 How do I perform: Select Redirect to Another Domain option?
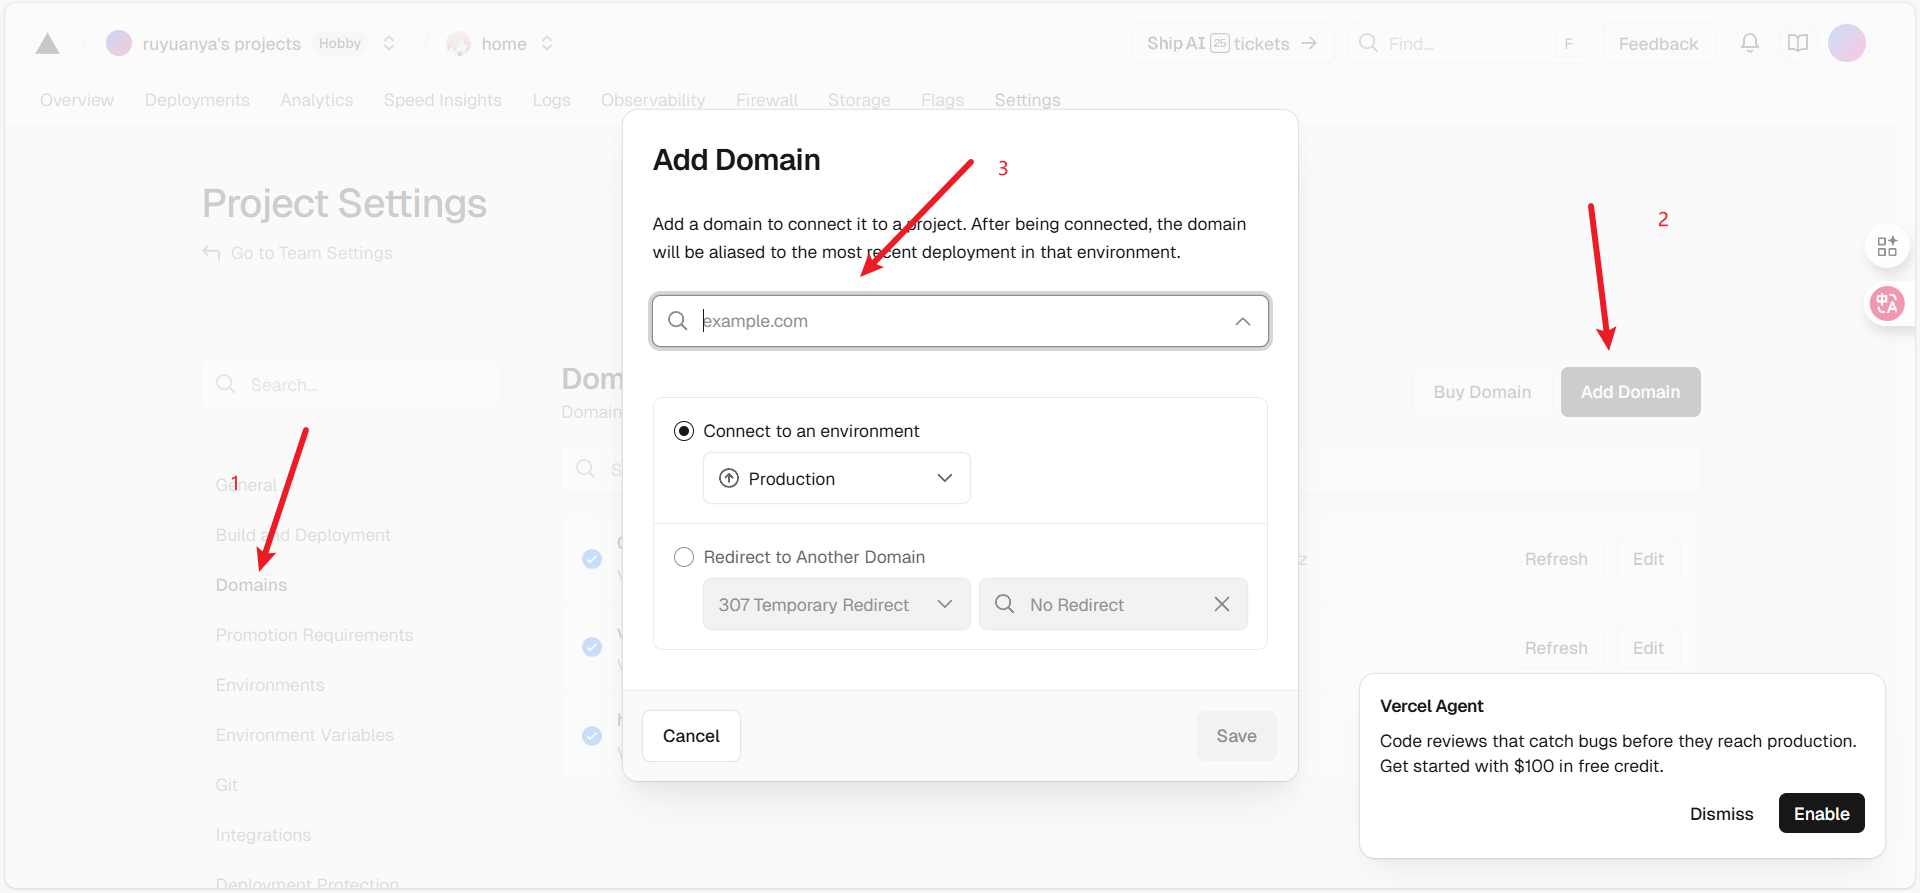684,557
